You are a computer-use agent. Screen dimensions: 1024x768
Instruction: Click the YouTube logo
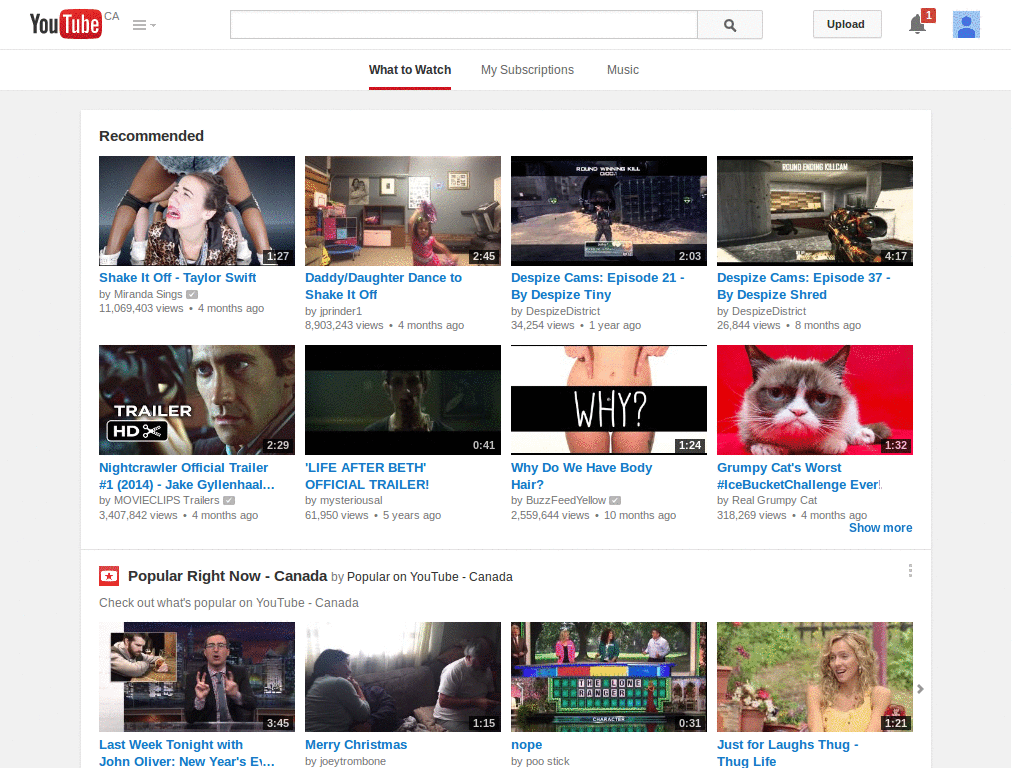(65, 24)
